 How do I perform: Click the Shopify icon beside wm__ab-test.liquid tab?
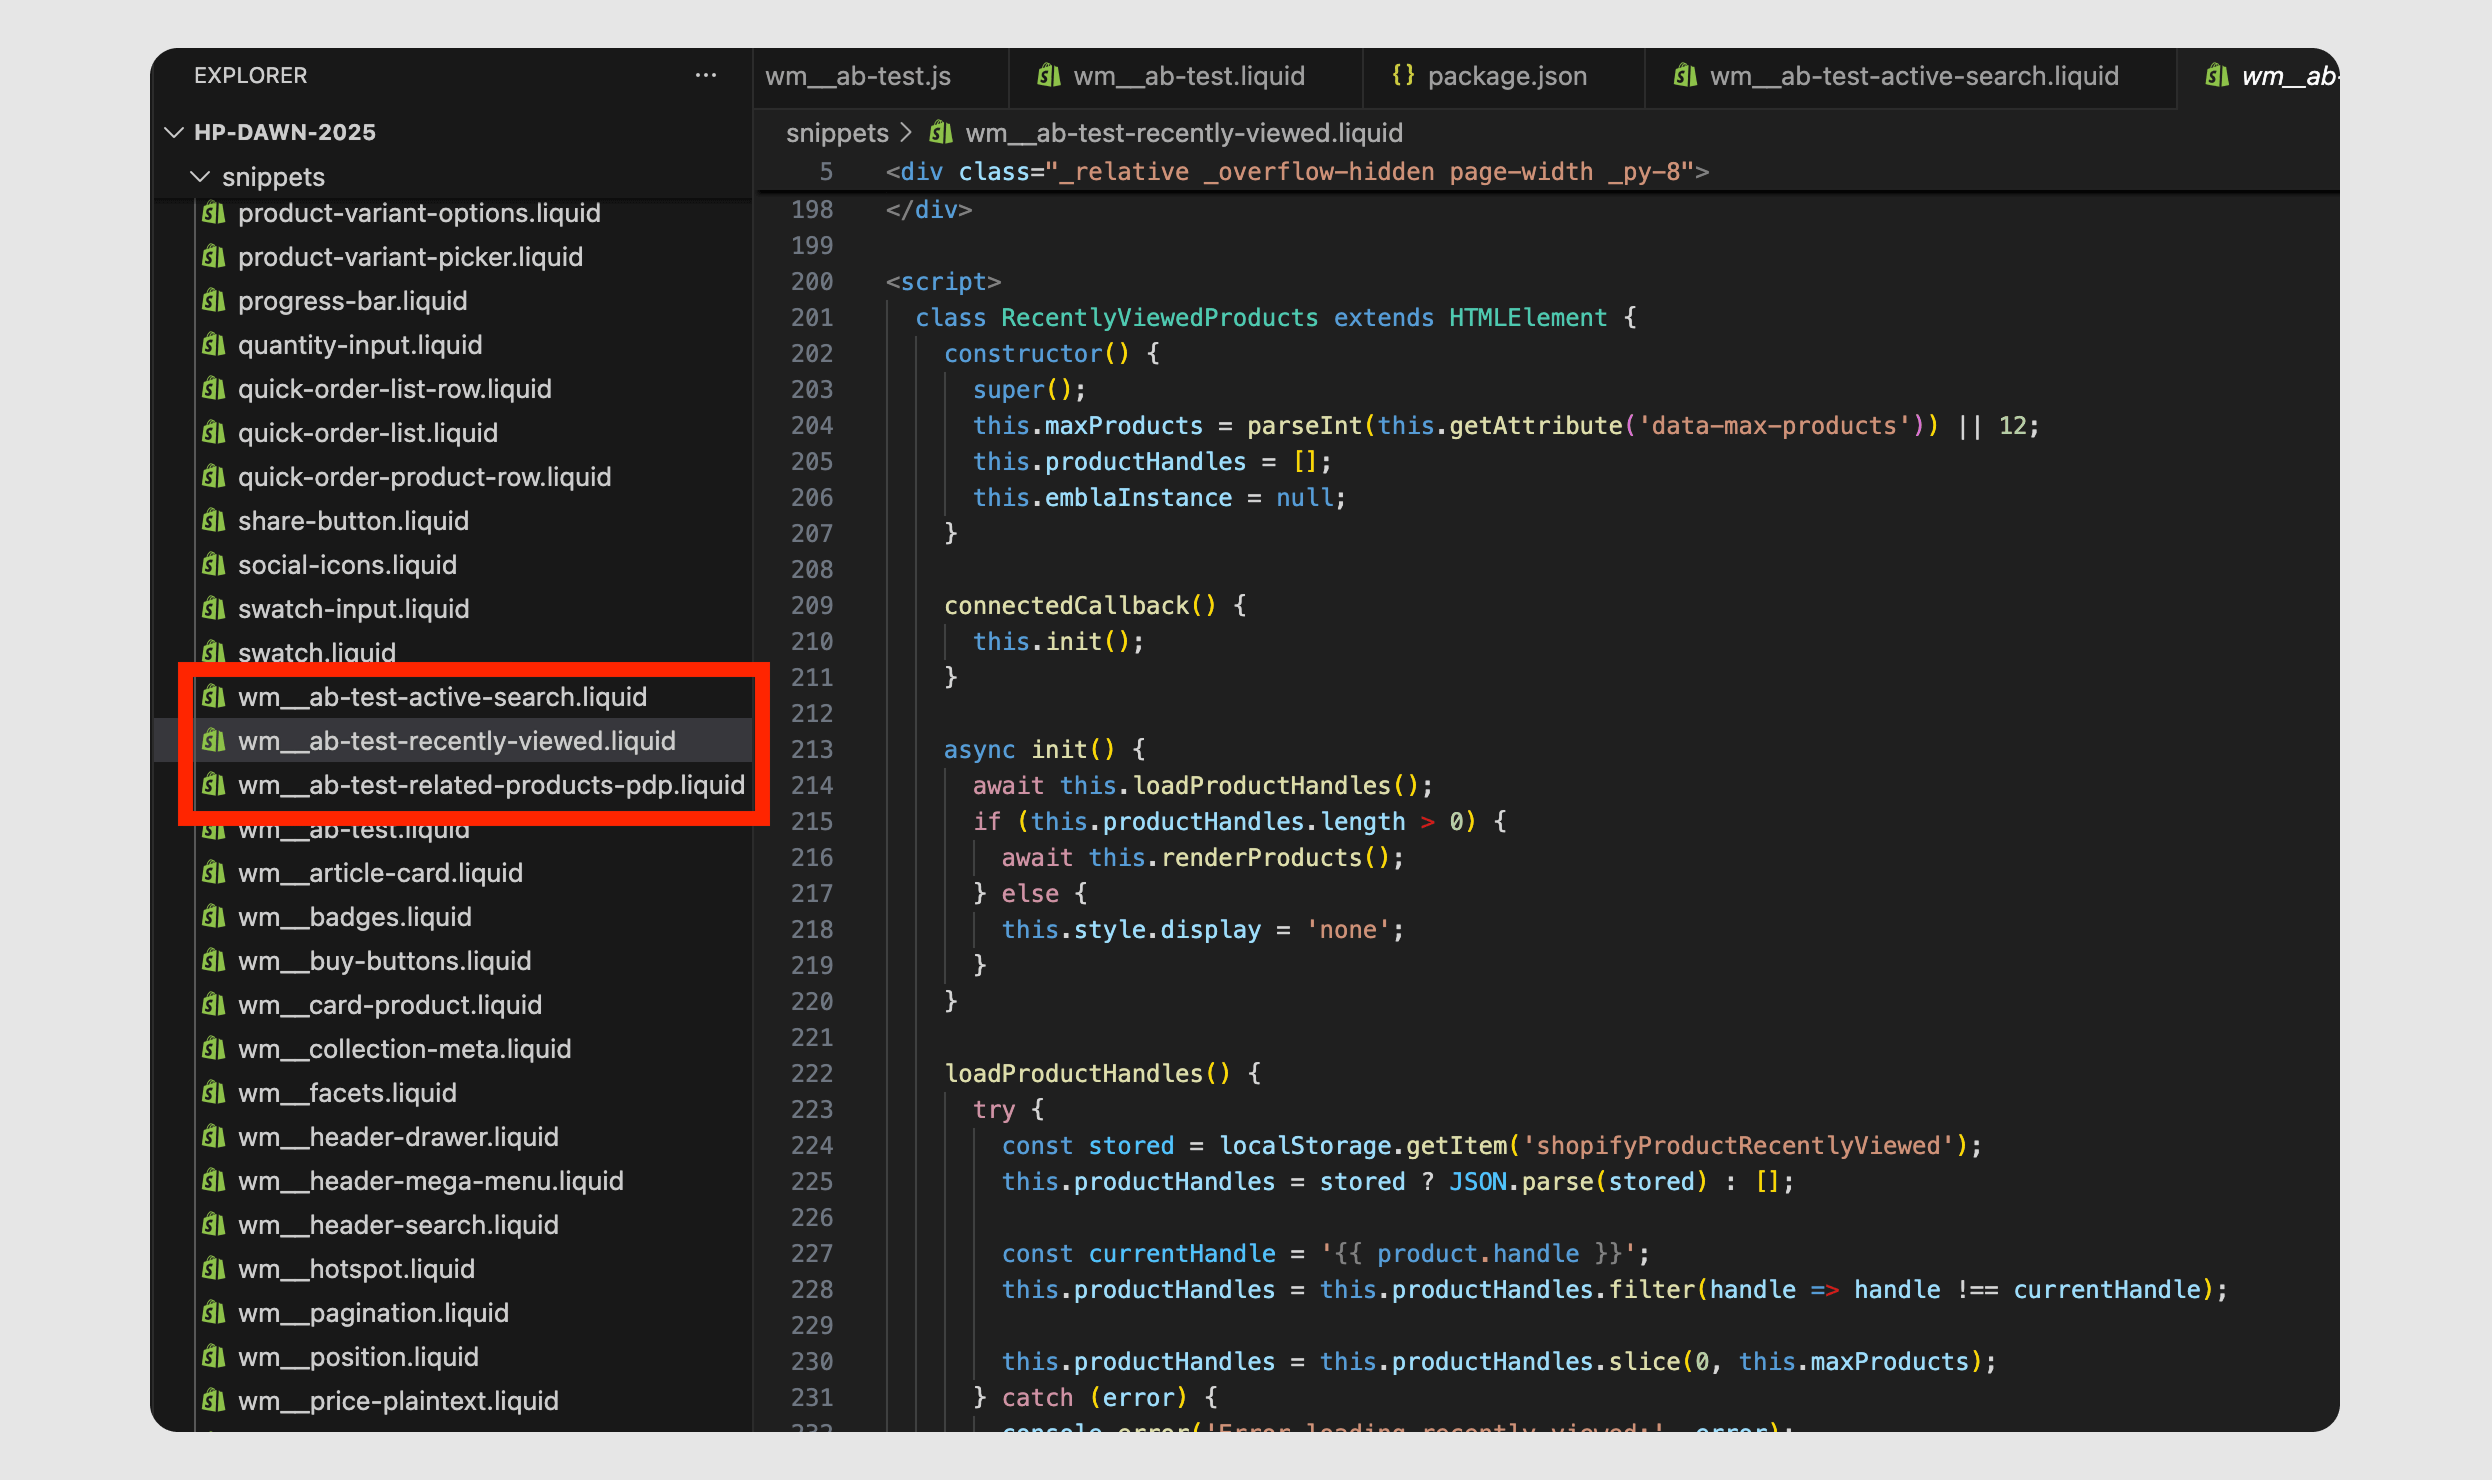[1048, 76]
